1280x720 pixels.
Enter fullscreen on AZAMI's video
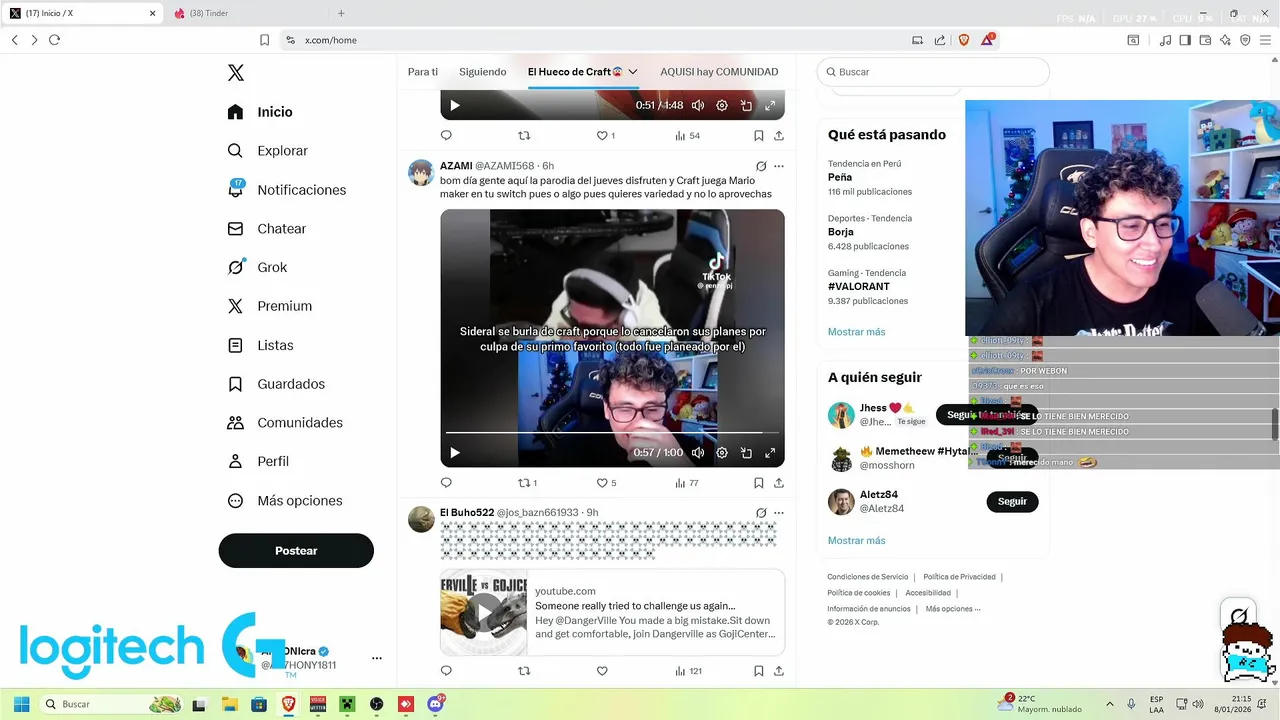point(770,453)
